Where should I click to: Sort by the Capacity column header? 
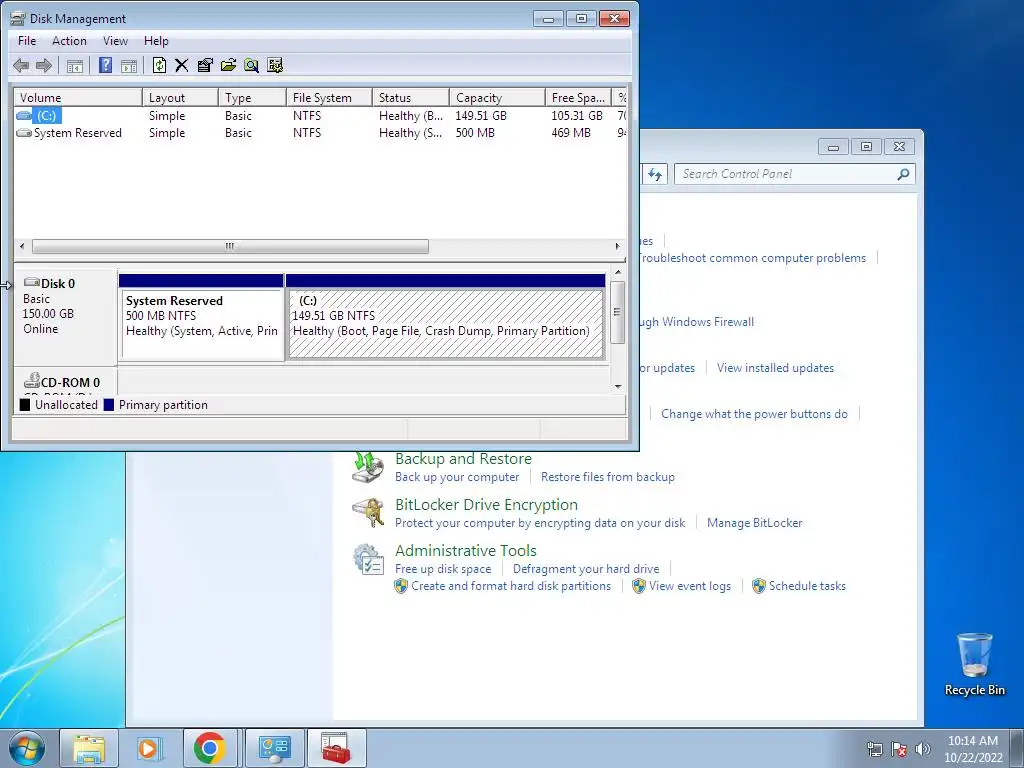[x=497, y=97]
